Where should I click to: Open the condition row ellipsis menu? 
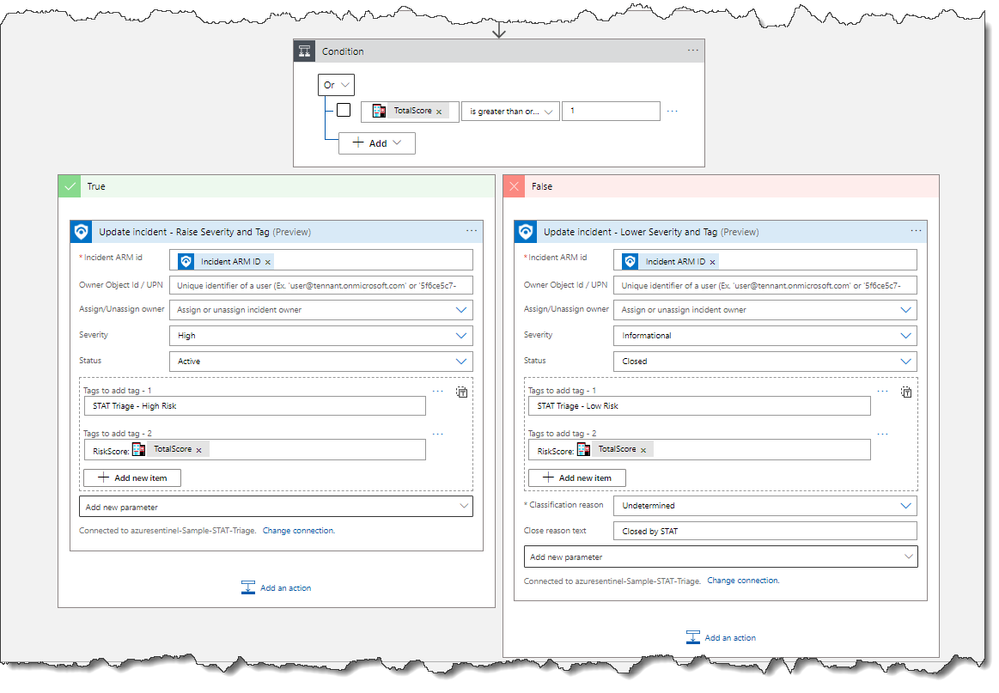tap(672, 111)
